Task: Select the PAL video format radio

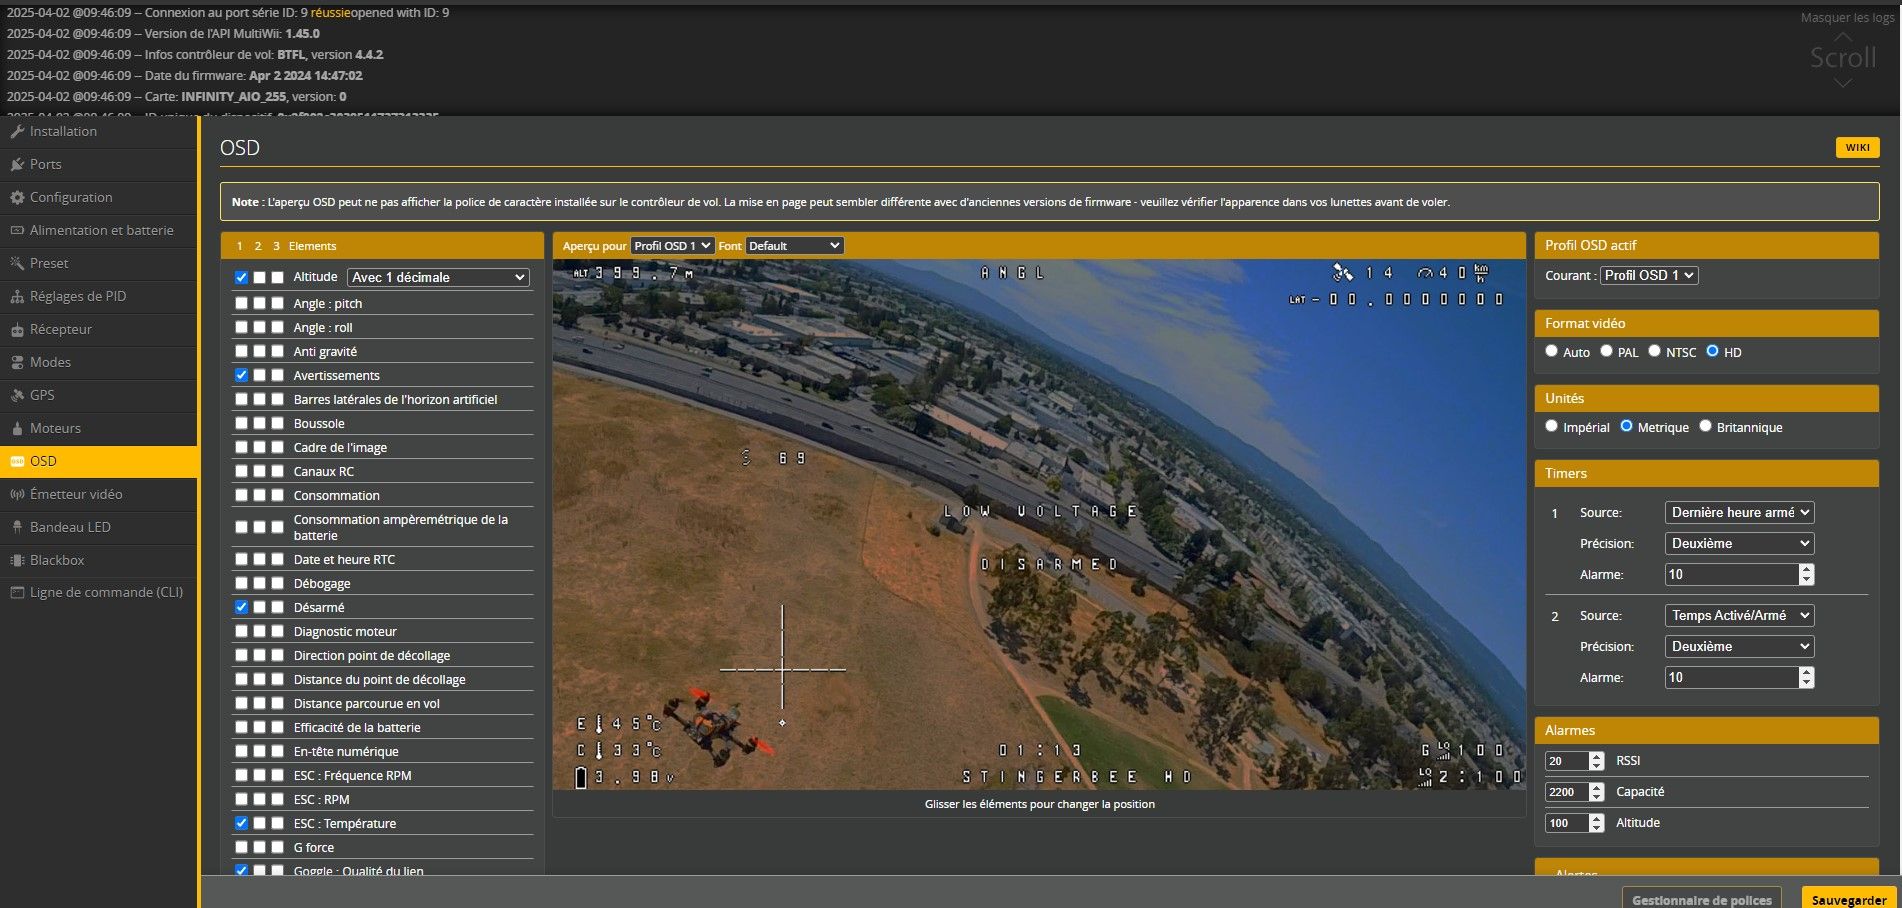Action: click(1606, 351)
